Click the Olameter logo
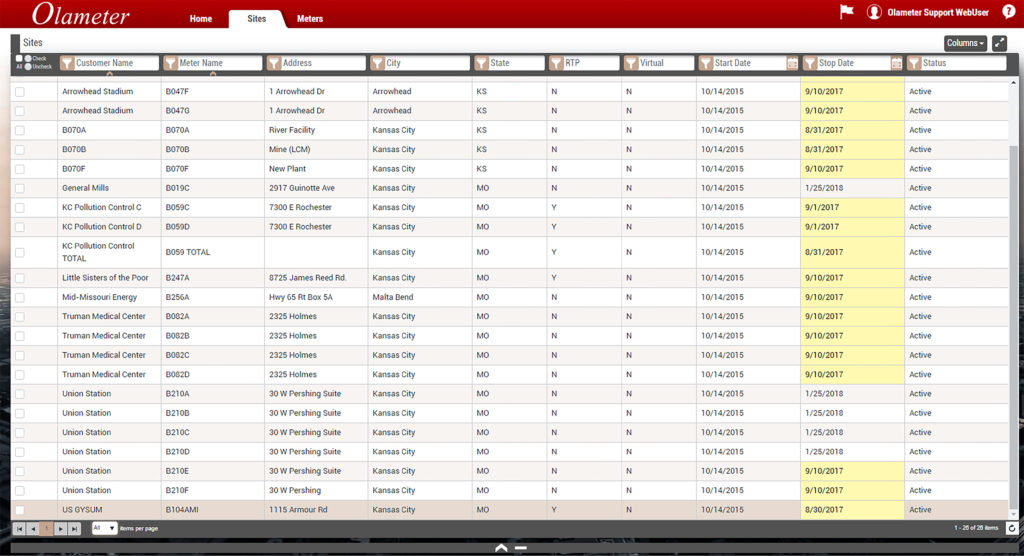1024x556 pixels. click(x=80, y=14)
